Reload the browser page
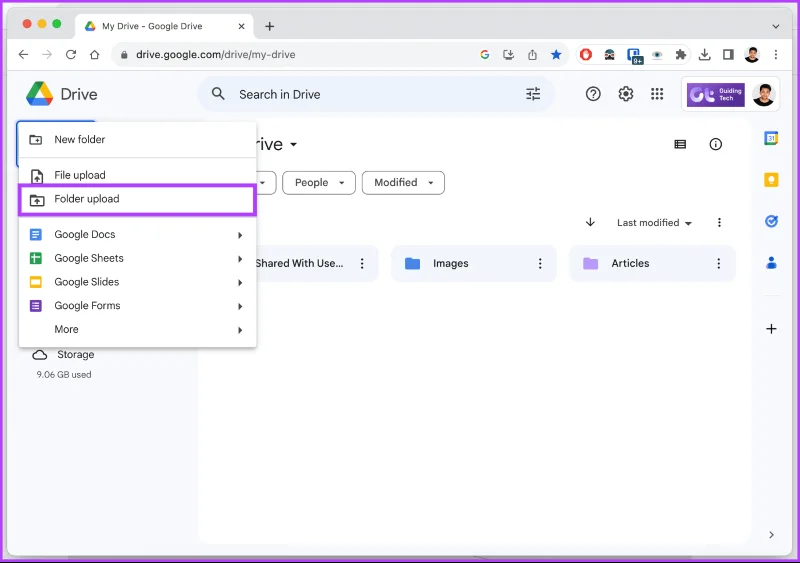The height and width of the screenshot is (563, 800). pyautogui.click(x=71, y=55)
